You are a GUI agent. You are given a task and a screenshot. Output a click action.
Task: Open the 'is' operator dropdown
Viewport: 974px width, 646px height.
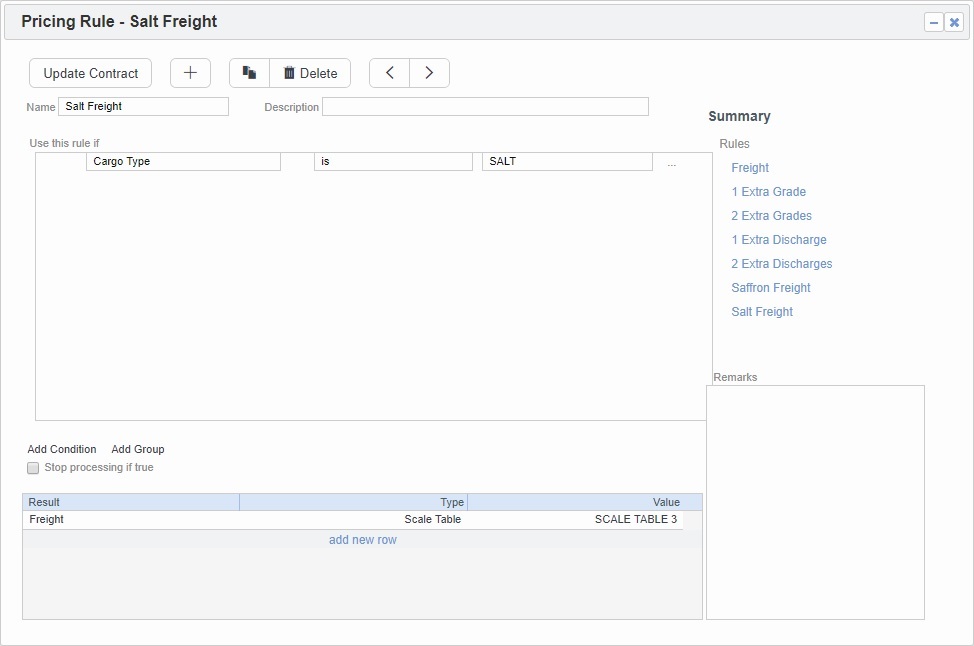tap(393, 162)
